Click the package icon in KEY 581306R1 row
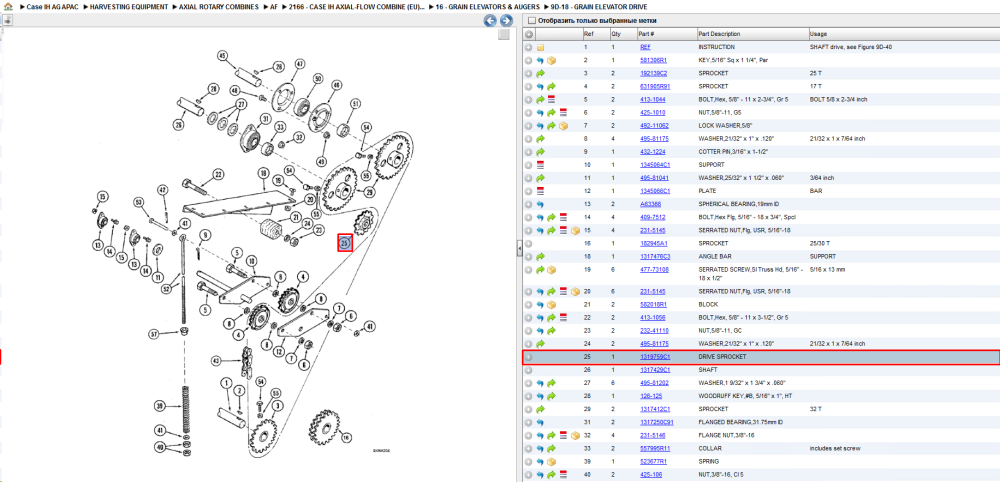The width and height of the screenshot is (1000, 482). pyautogui.click(x=551, y=61)
